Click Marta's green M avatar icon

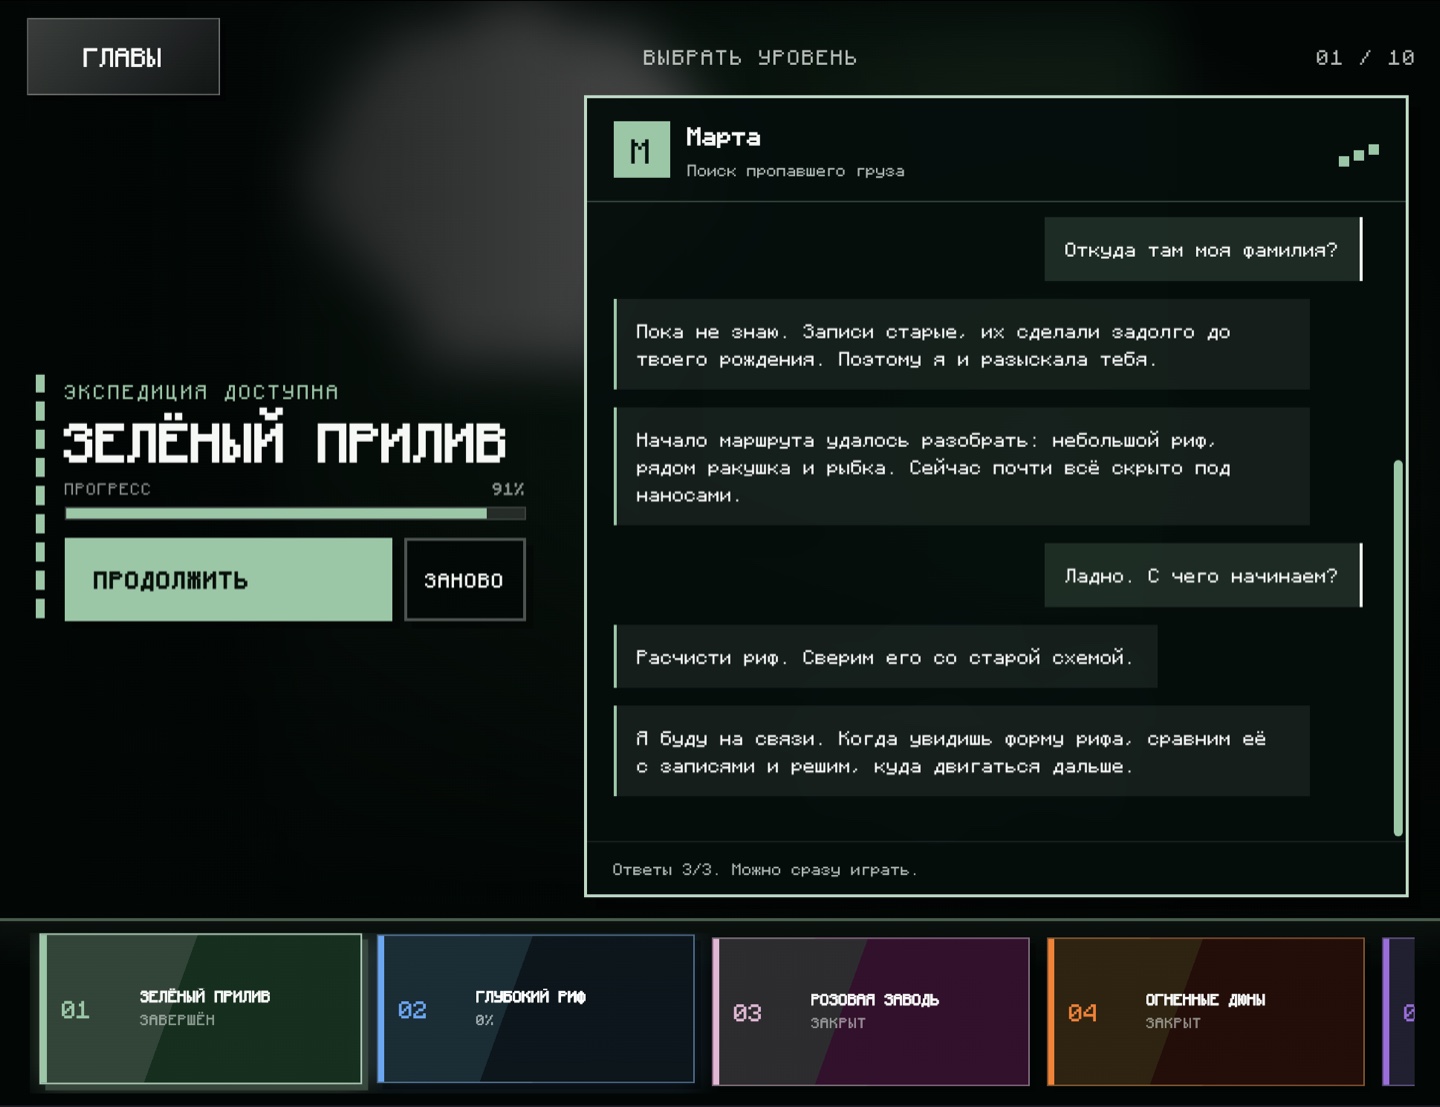(x=641, y=150)
